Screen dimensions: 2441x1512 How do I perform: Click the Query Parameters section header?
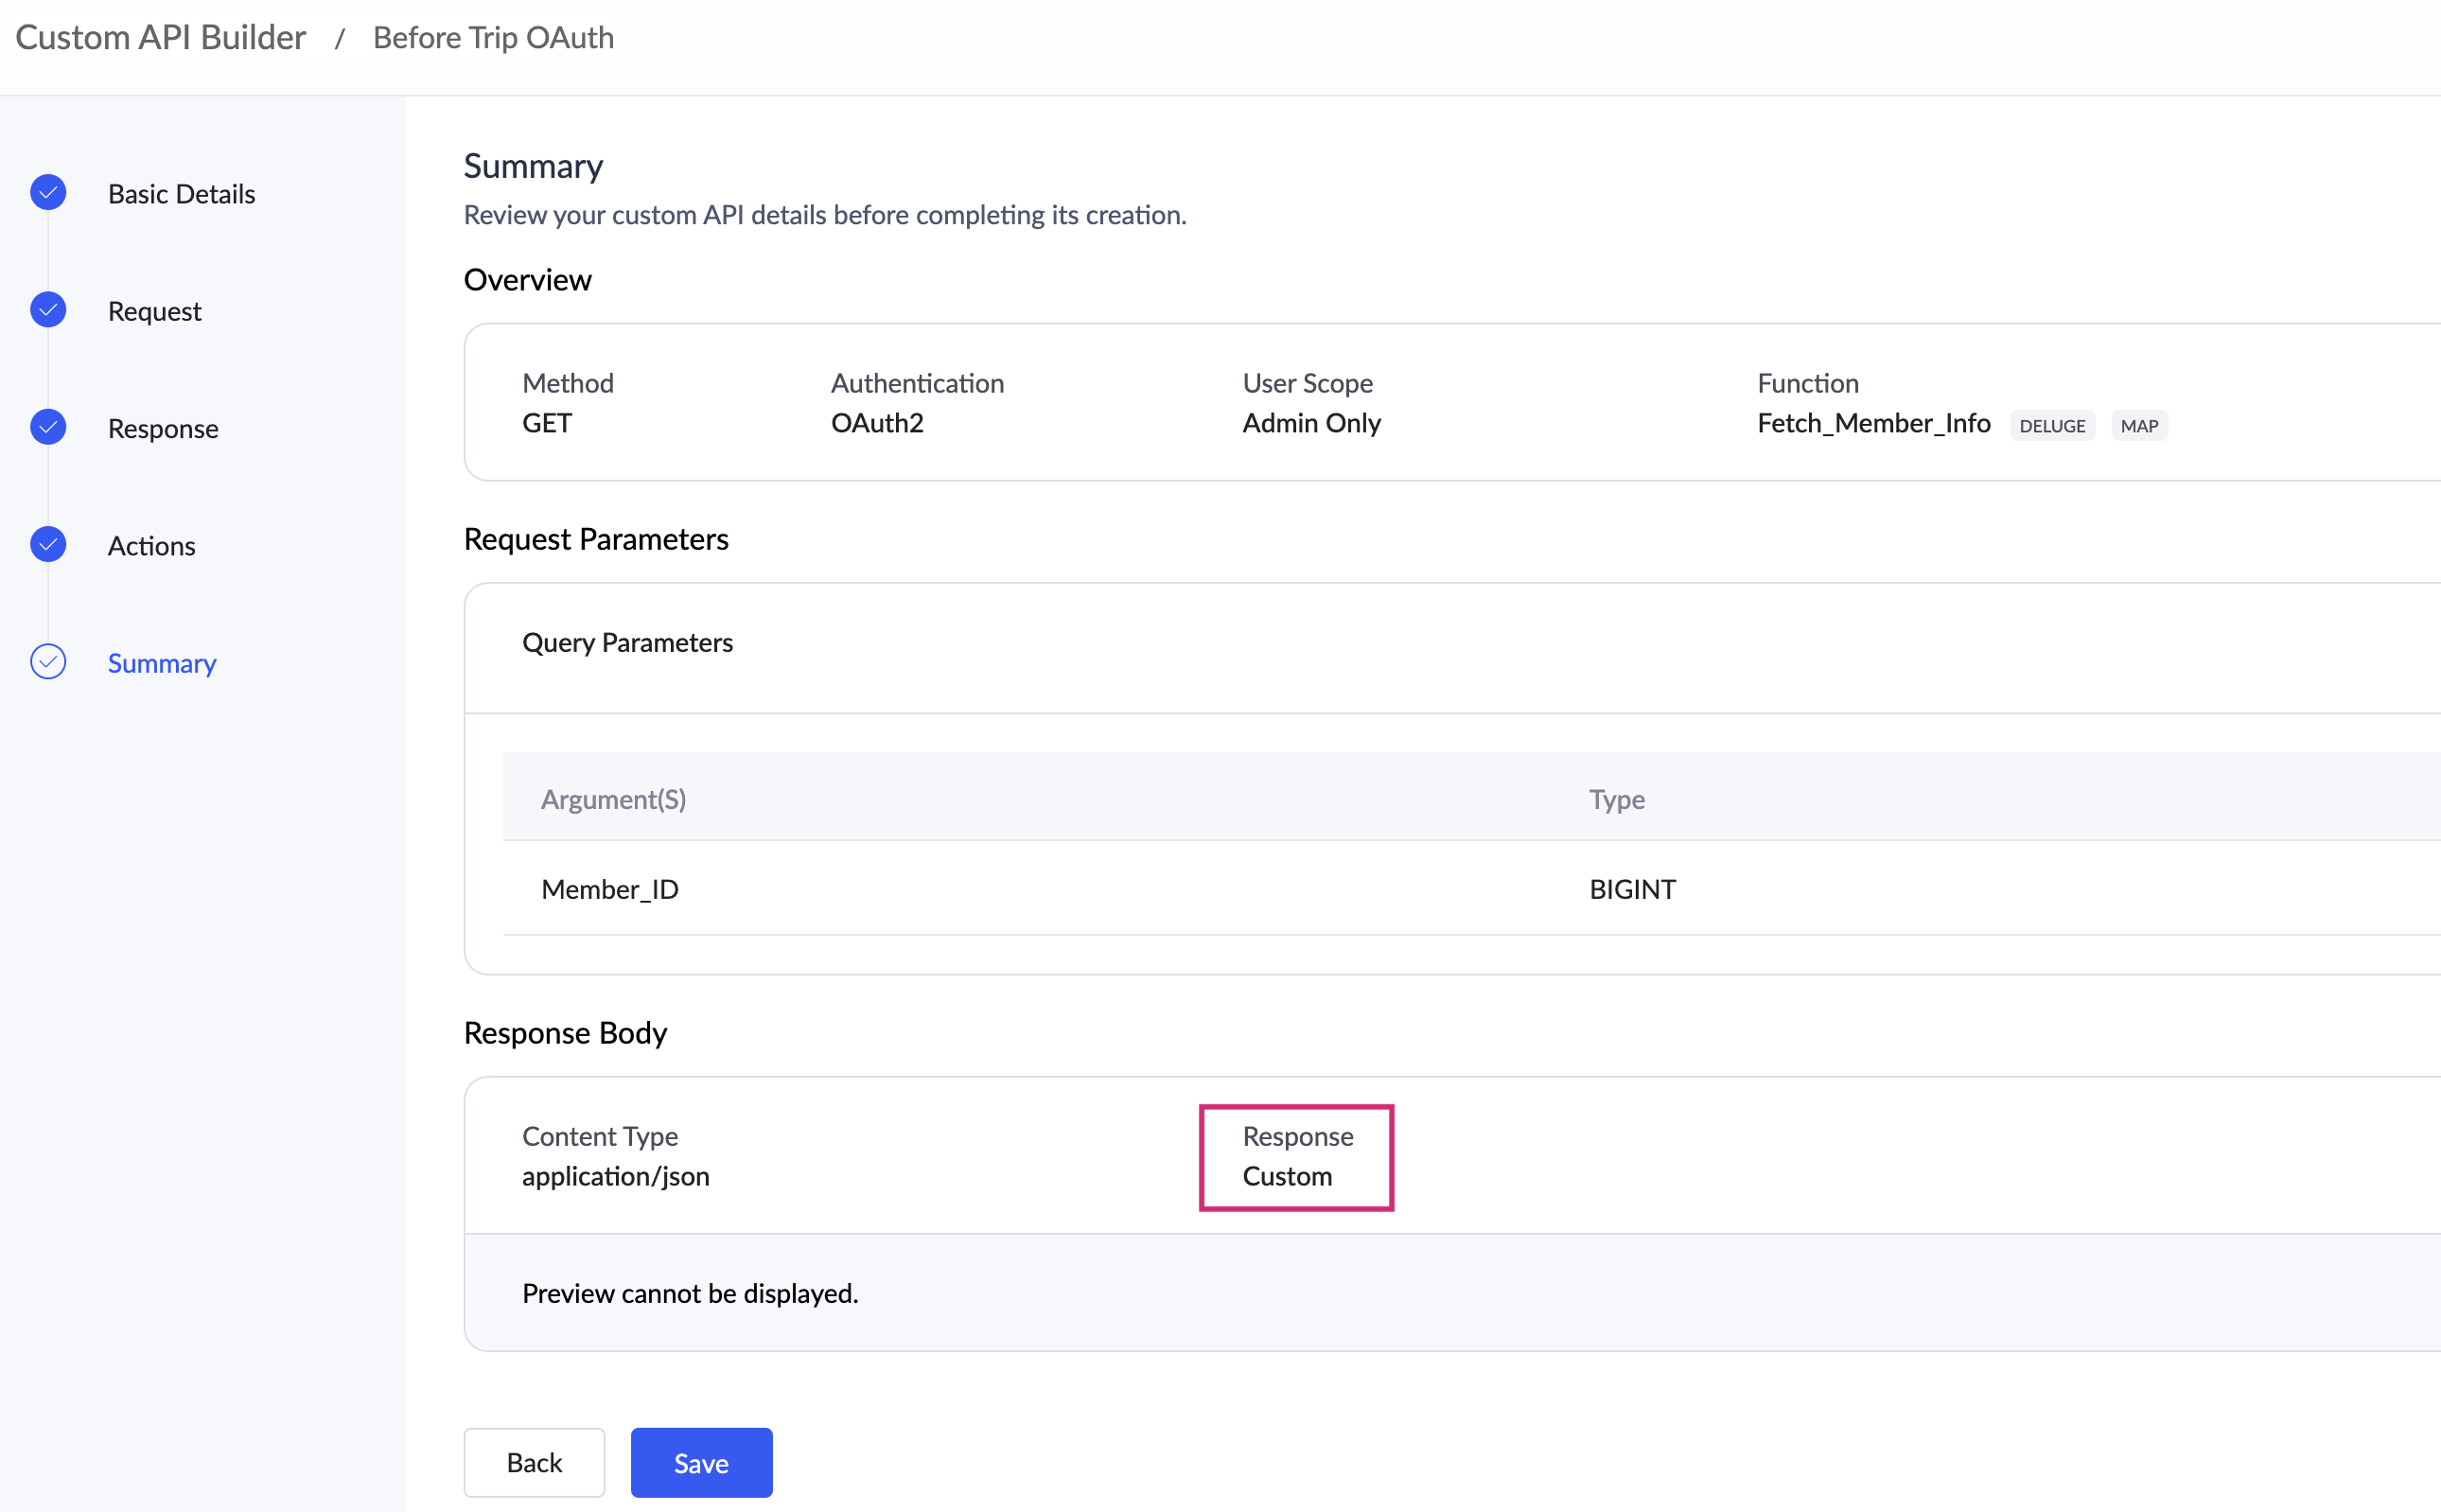[627, 642]
